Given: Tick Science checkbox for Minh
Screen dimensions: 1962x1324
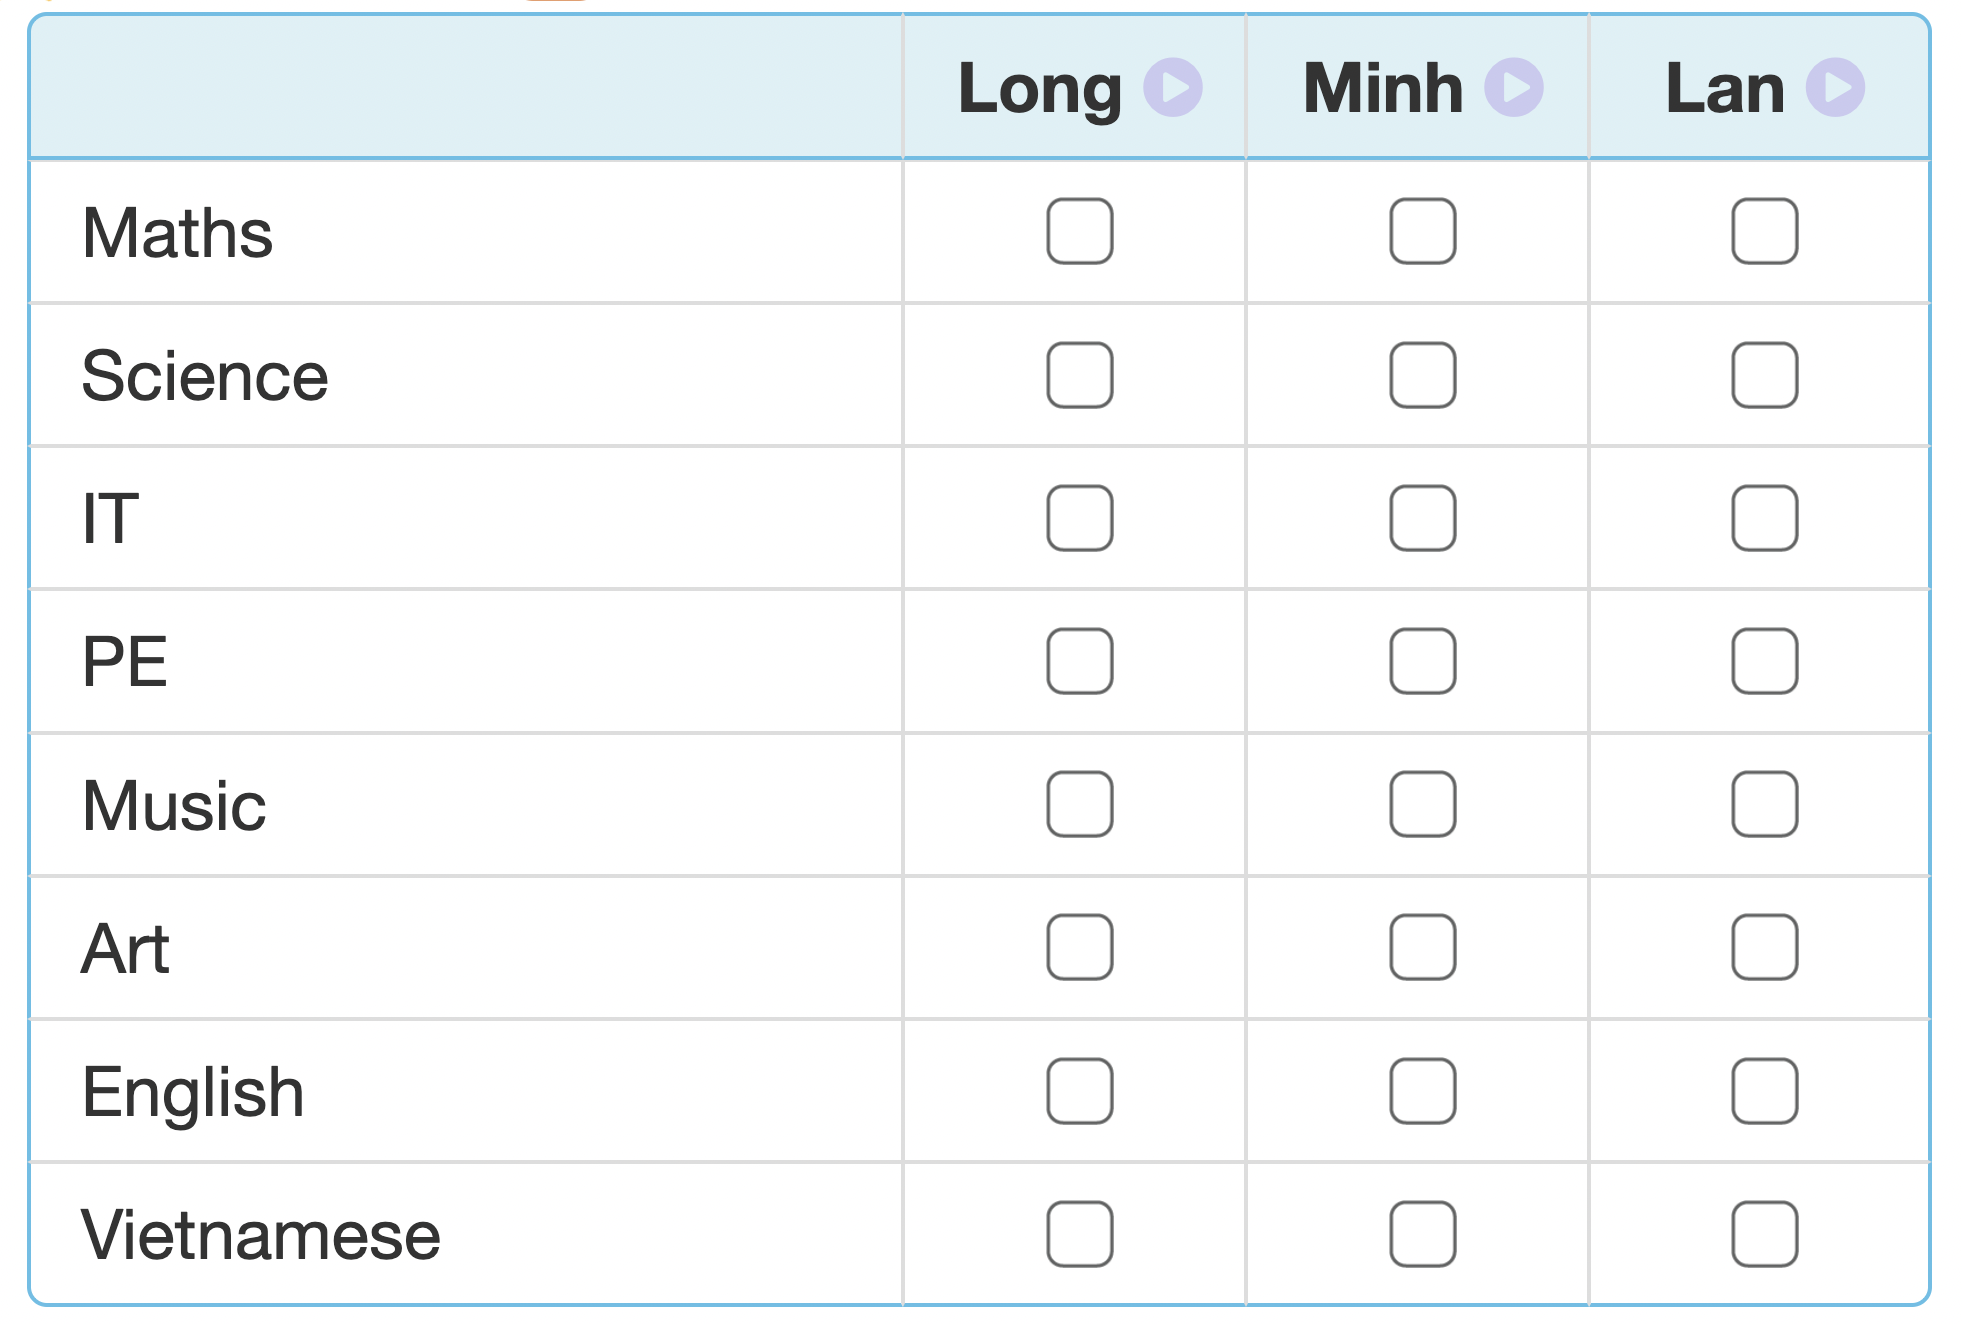Looking at the screenshot, I should click(1422, 375).
